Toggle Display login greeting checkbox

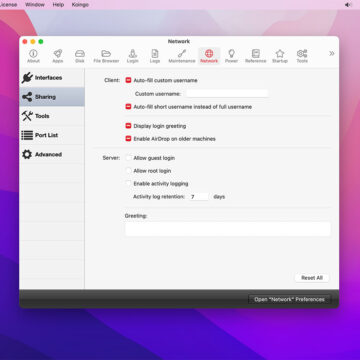pos(128,126)
